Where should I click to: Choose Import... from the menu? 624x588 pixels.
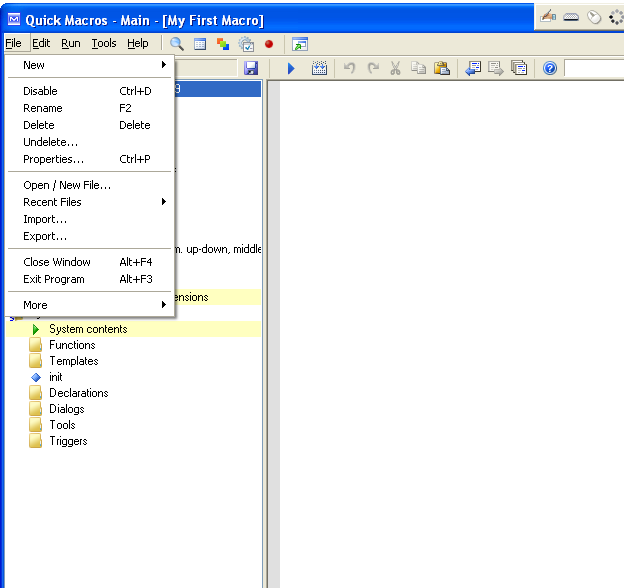point(91,219)
